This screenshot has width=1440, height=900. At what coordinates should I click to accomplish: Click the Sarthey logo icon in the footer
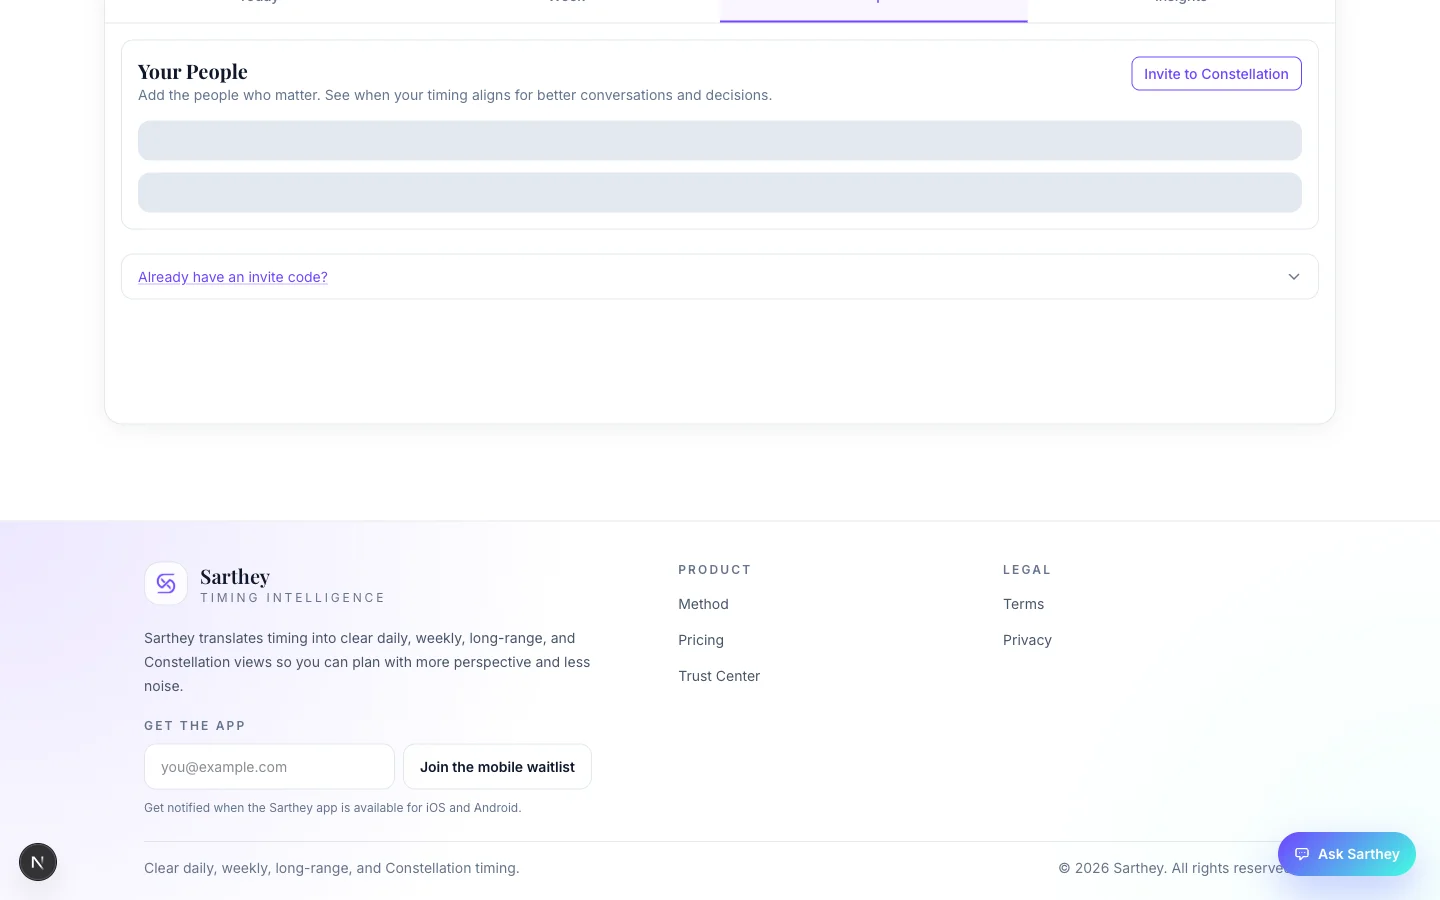click(166, 583)
